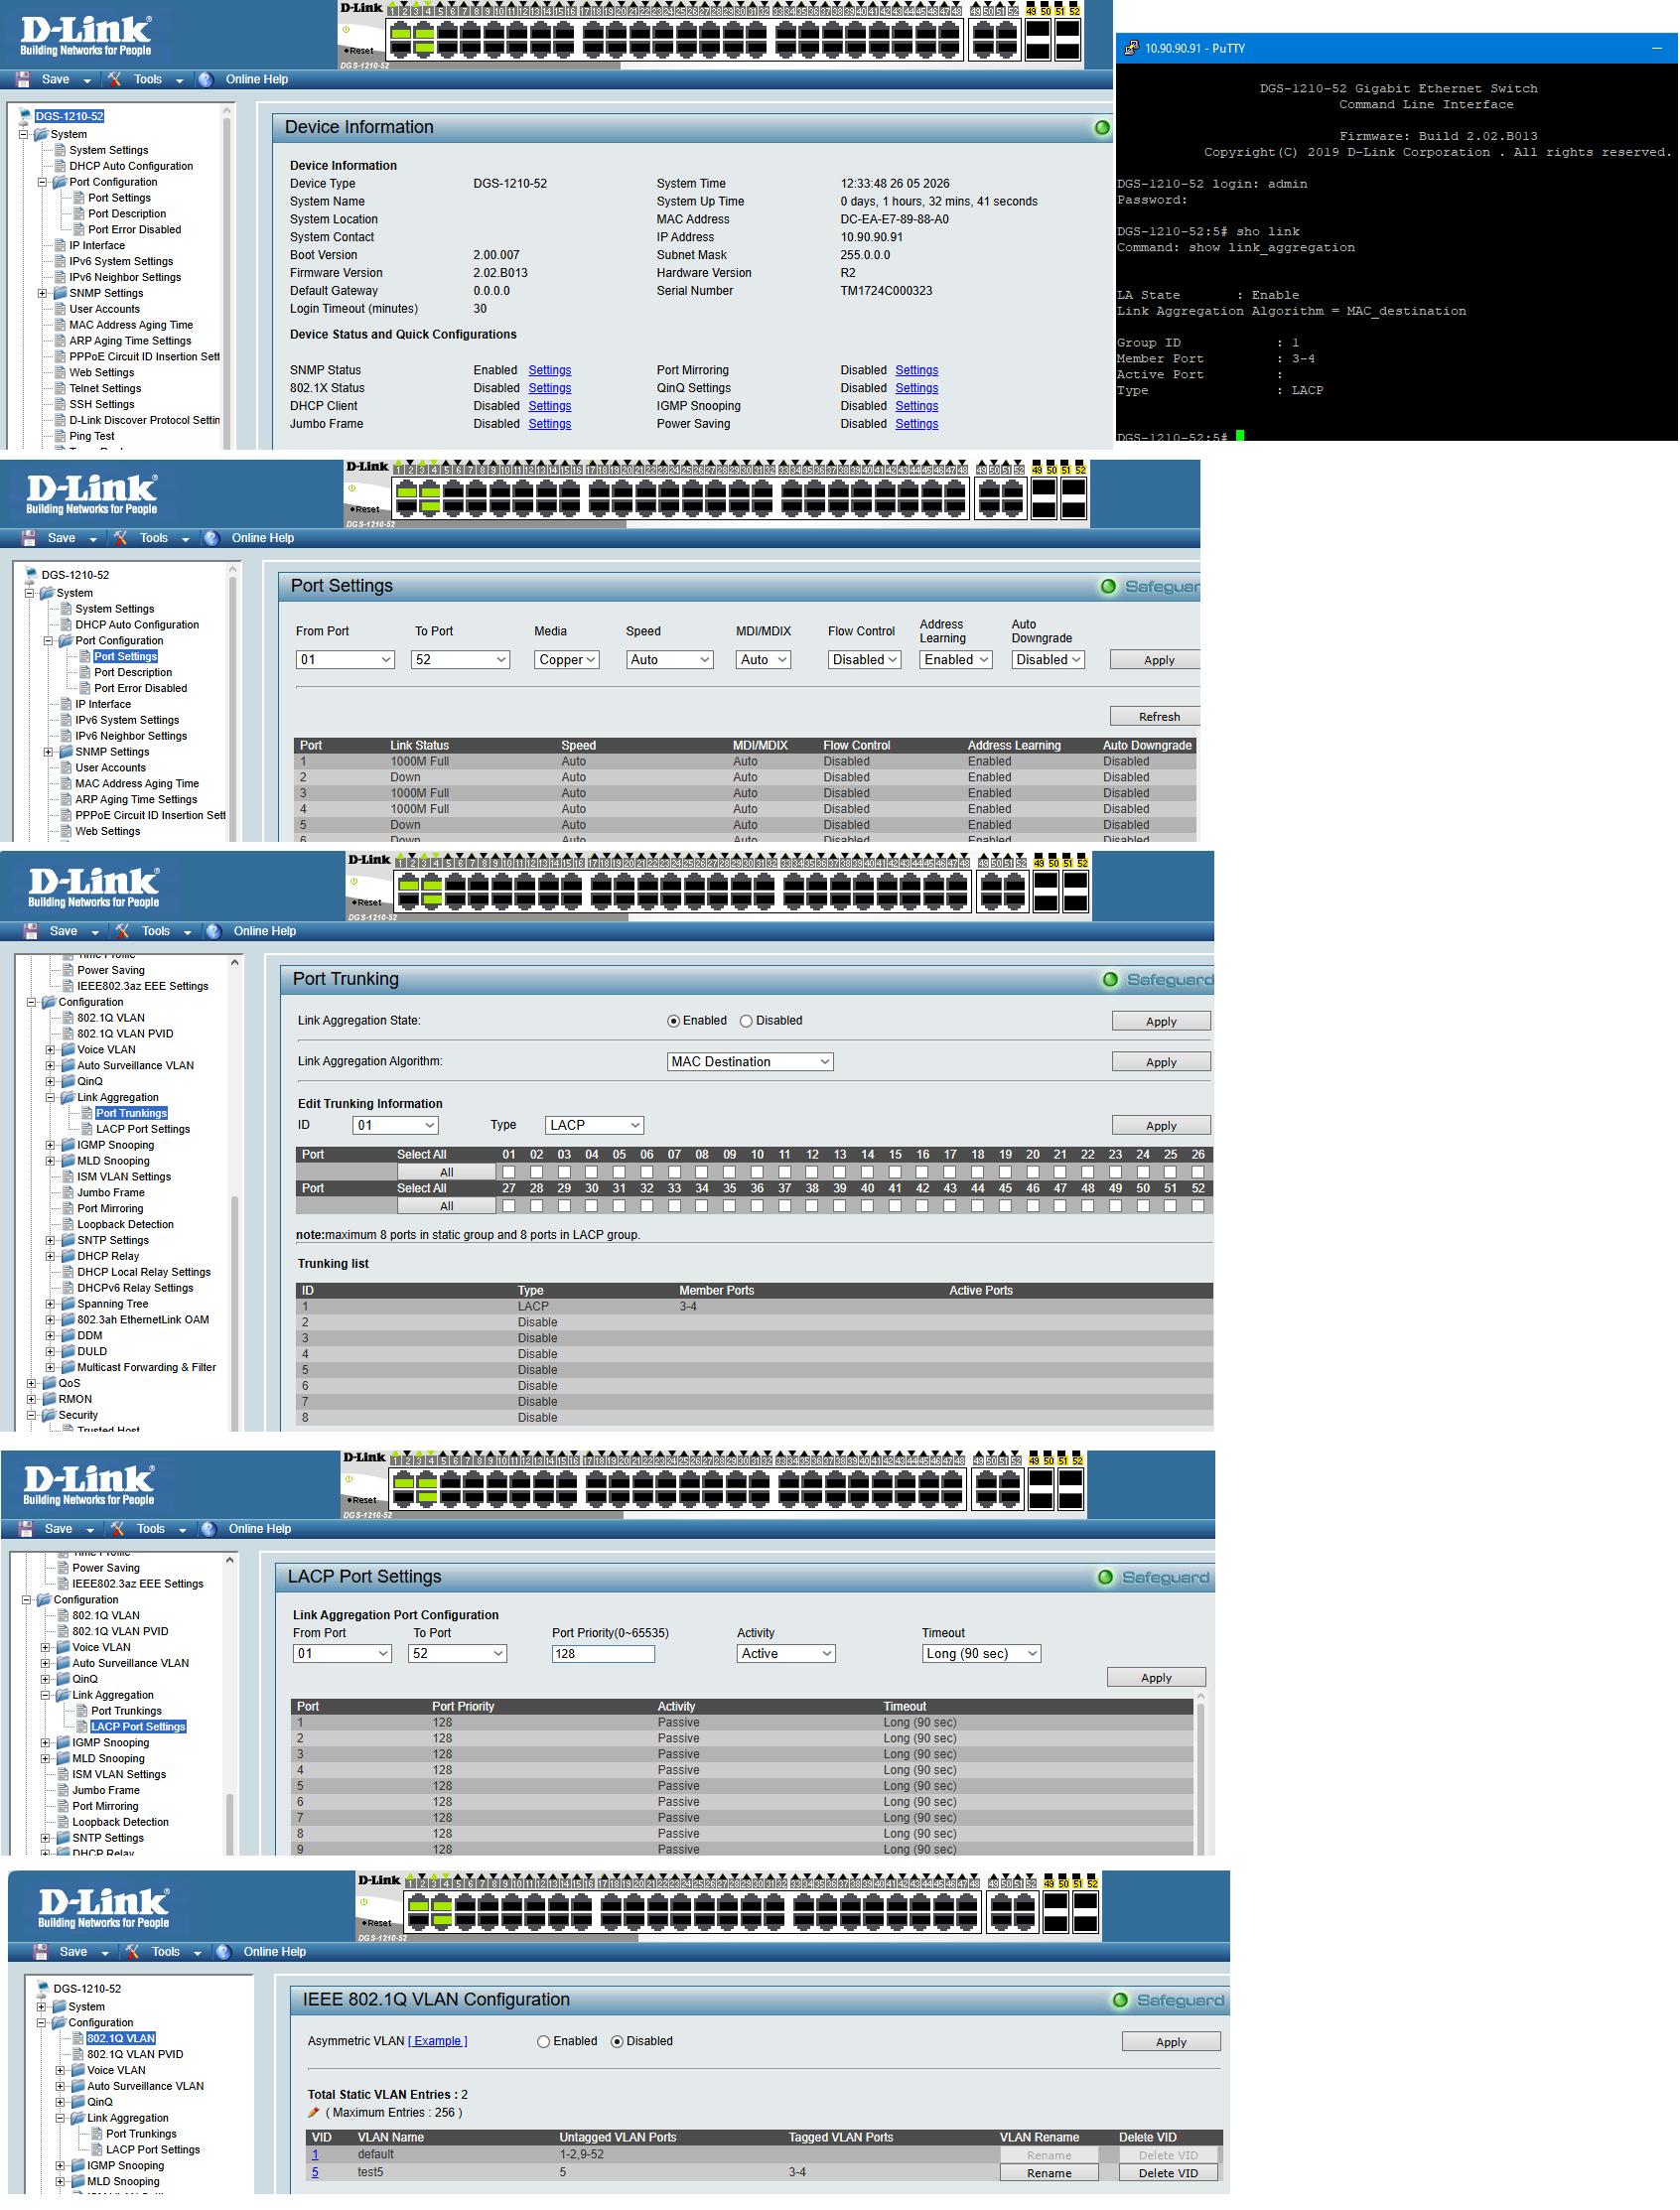
Task: Apply the Link Aggregation Algorithm setting
Action: 1161,1063
